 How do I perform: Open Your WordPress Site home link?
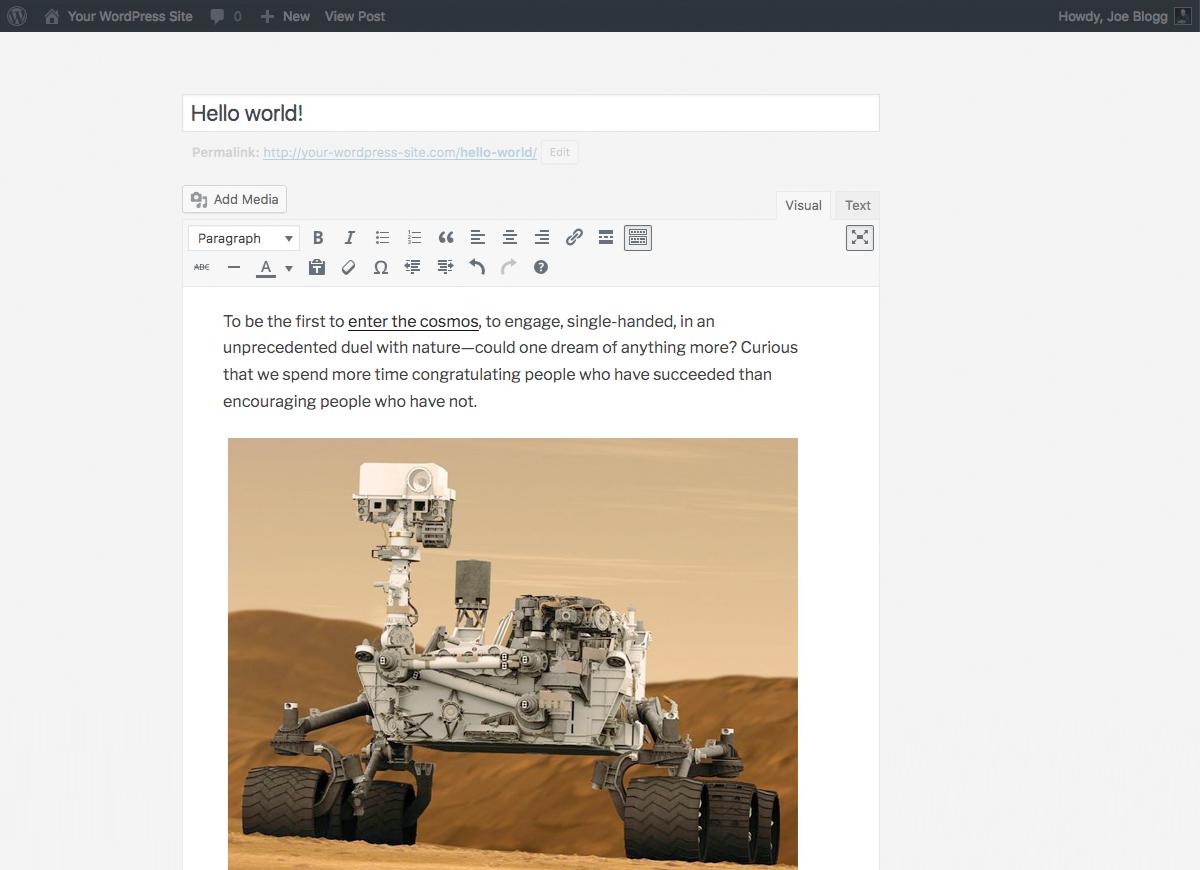(119, 16)
